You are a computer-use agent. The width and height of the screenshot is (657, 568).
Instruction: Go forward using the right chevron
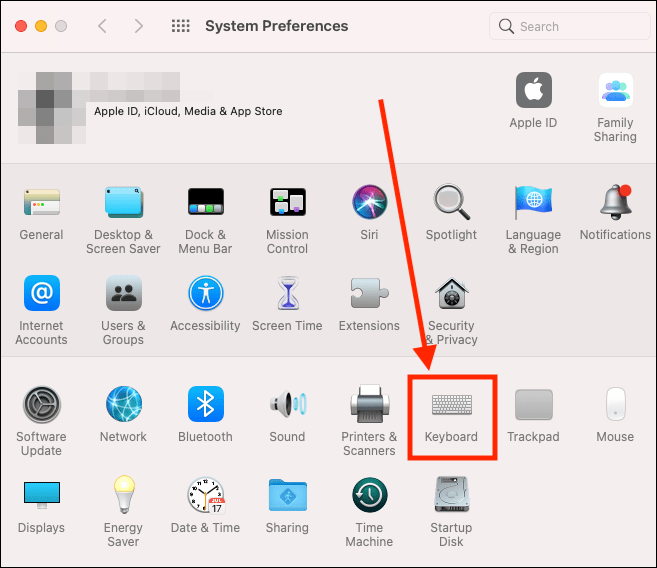tap(139, 26)
